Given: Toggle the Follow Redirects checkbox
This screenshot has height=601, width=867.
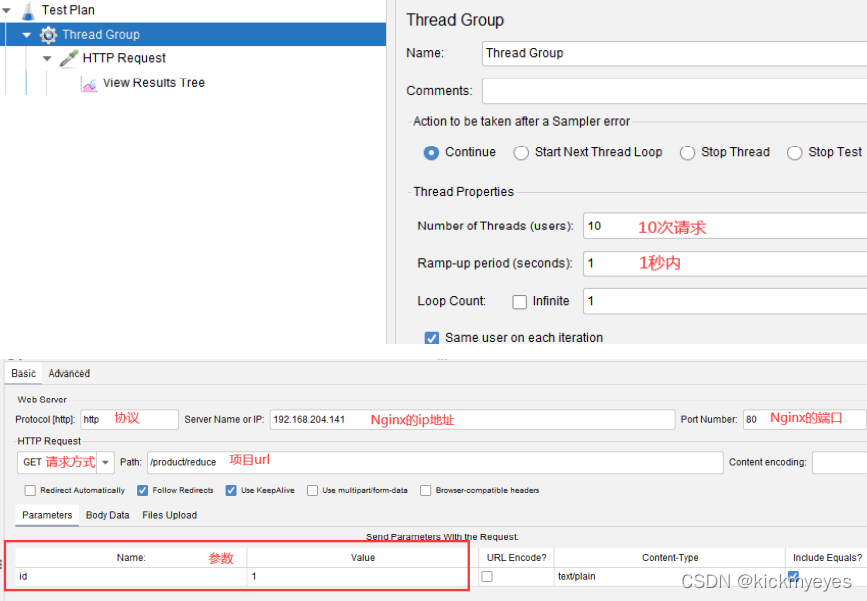Looking at the screenshot, I should (x=143, y=490).
